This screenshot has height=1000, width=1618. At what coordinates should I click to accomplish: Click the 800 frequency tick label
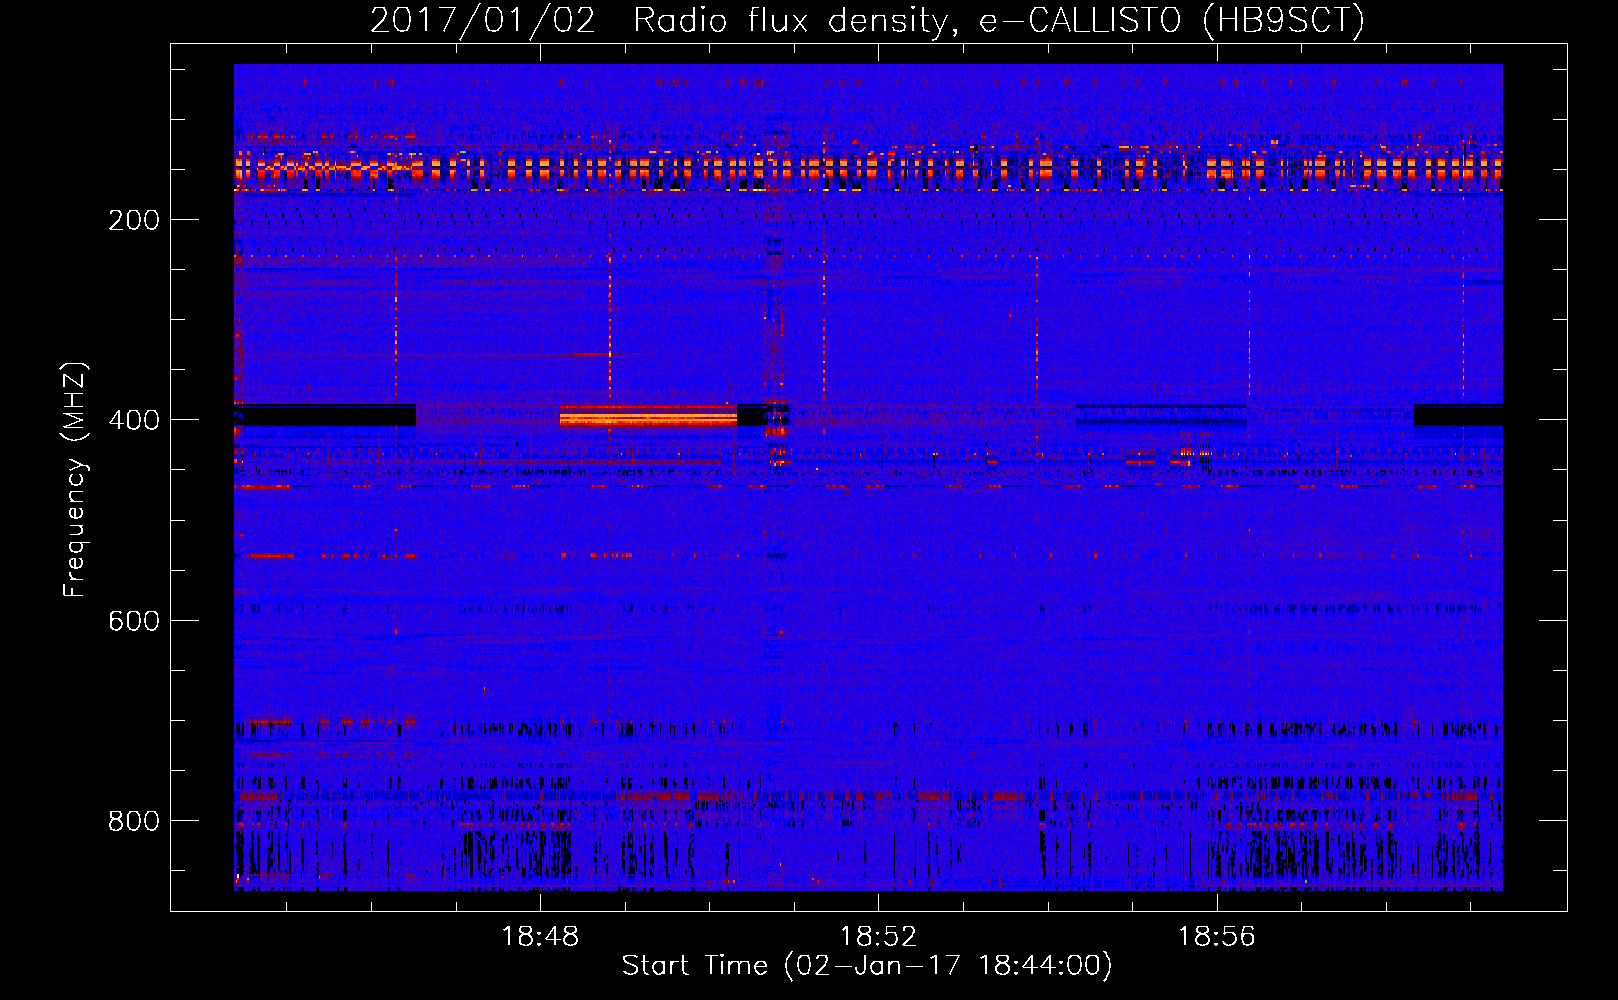point(134,821)
